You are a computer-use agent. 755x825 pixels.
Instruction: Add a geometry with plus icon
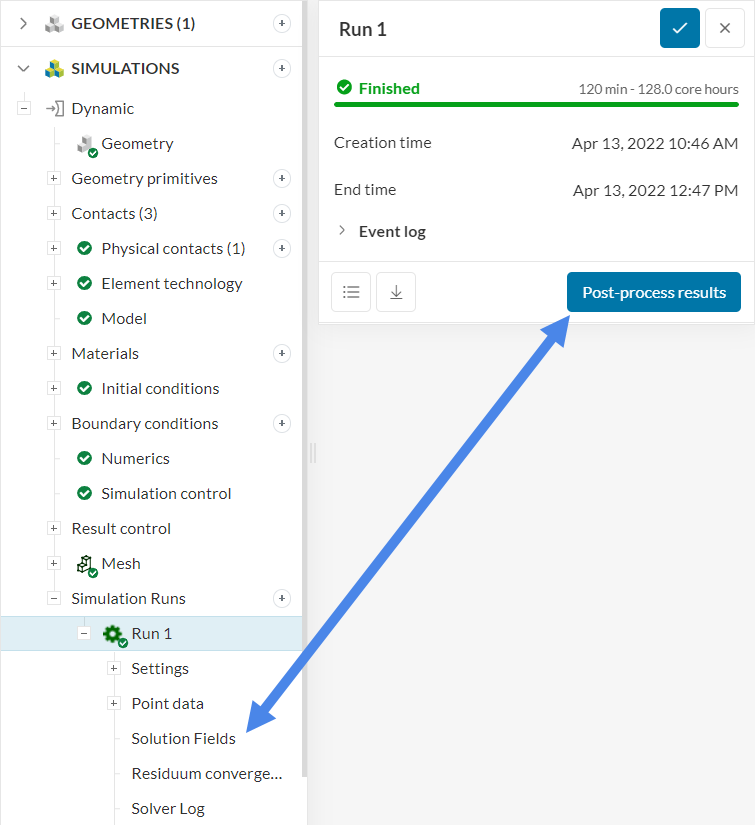[x=282, y=23]
